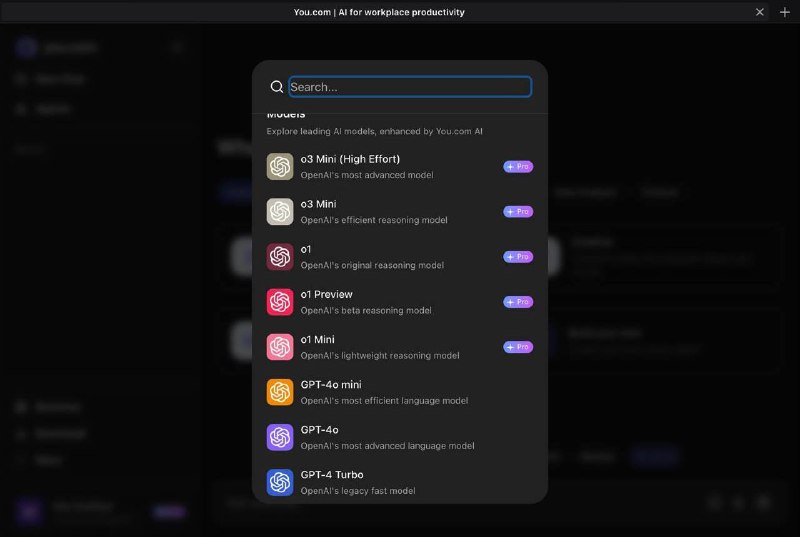Close the You.com browser tab
The width and height of the screenshot is (800, 537).
click(x=760, y=12)
